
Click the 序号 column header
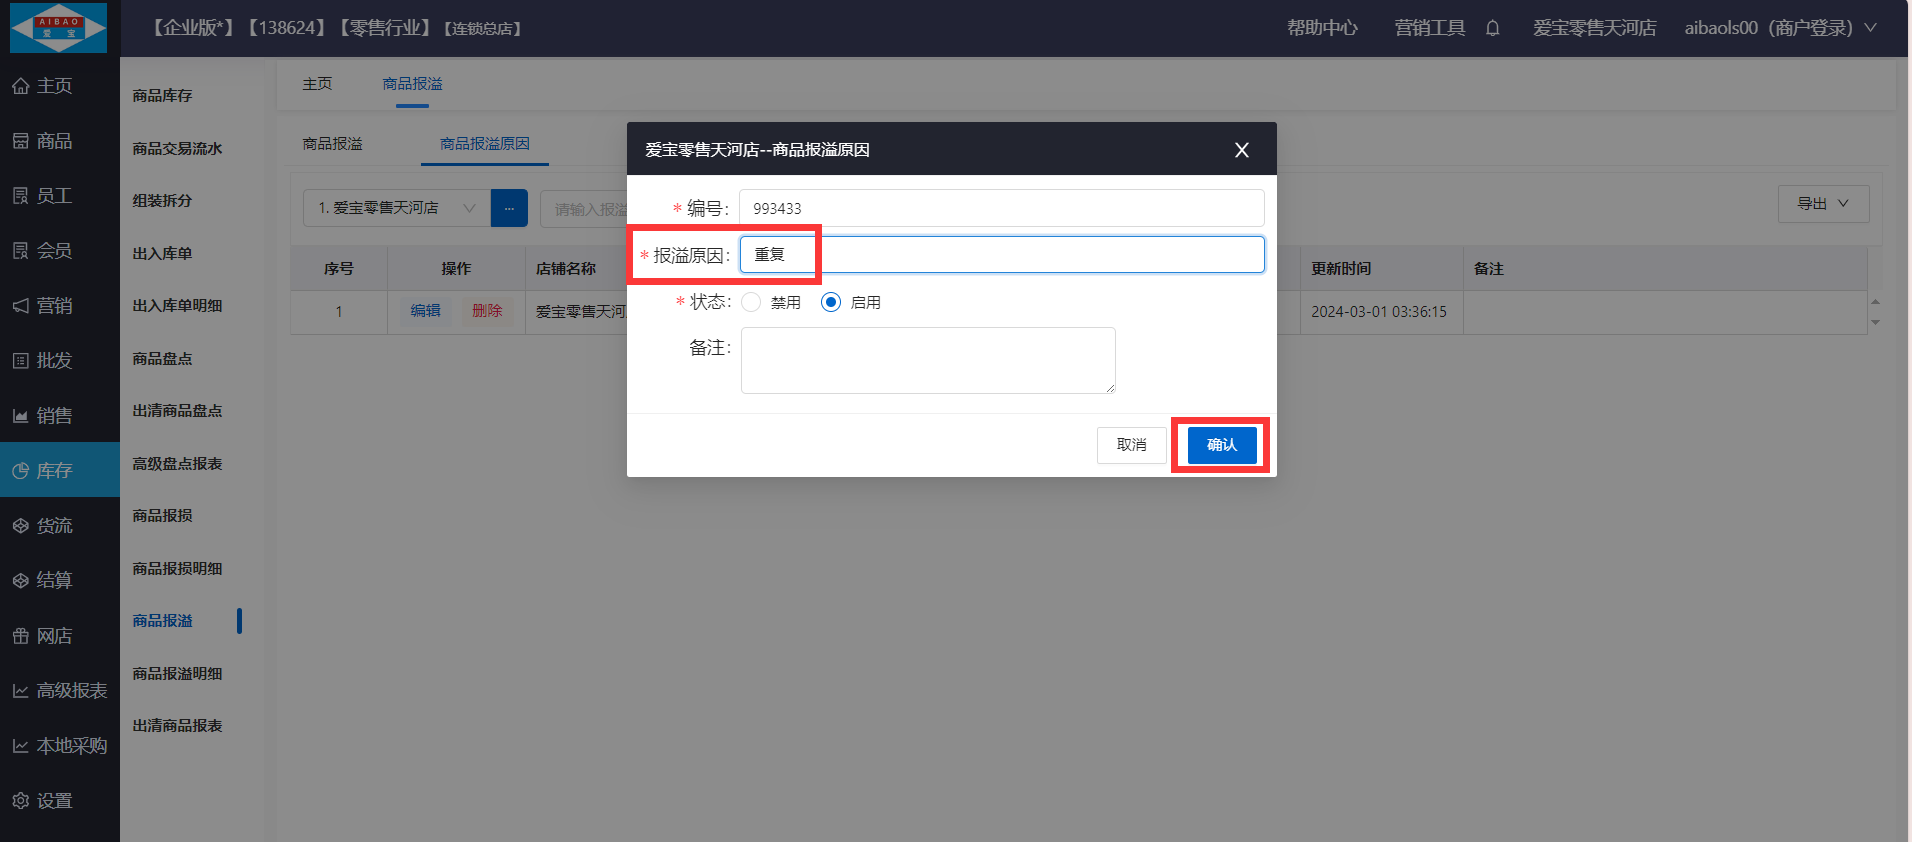(x=339, y=269)
